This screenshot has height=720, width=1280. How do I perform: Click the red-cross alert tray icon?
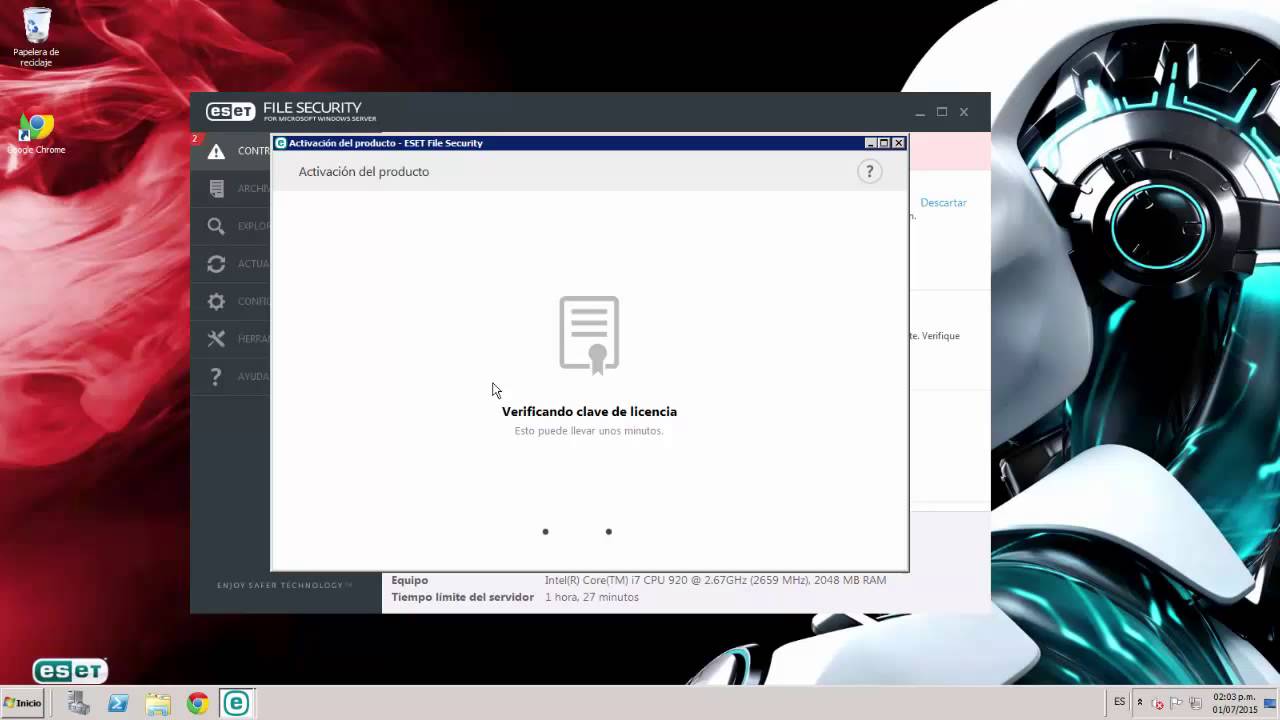coord(1158,703)
